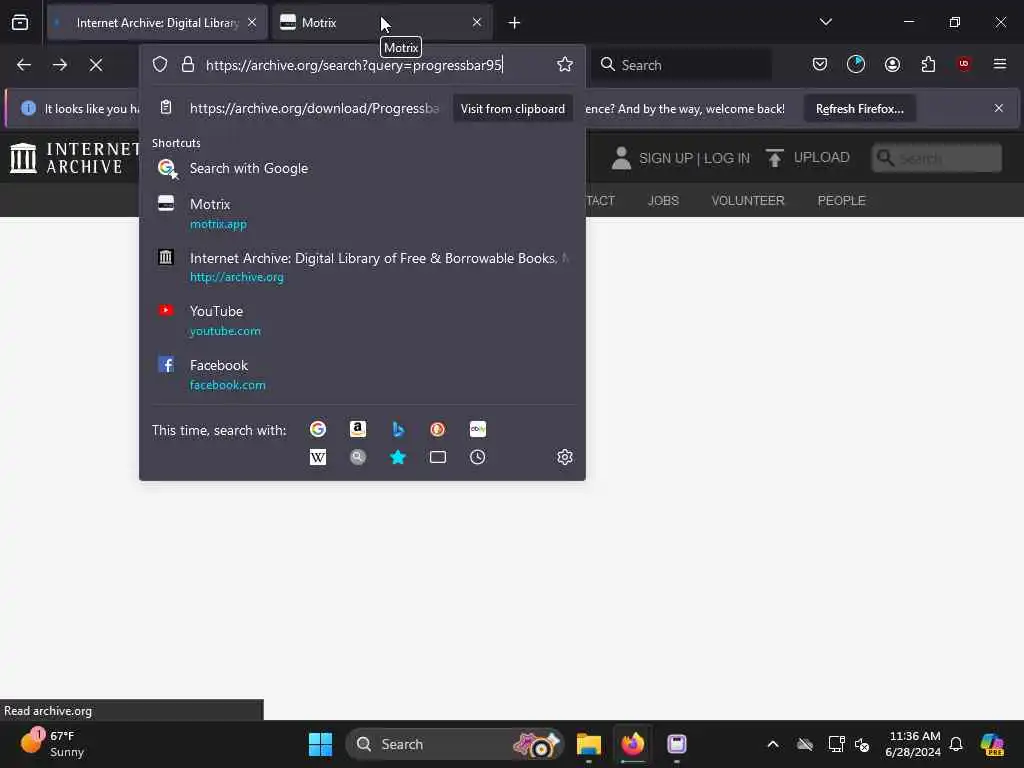Open the Internet Archive shortcut entry

coord(362,266)
